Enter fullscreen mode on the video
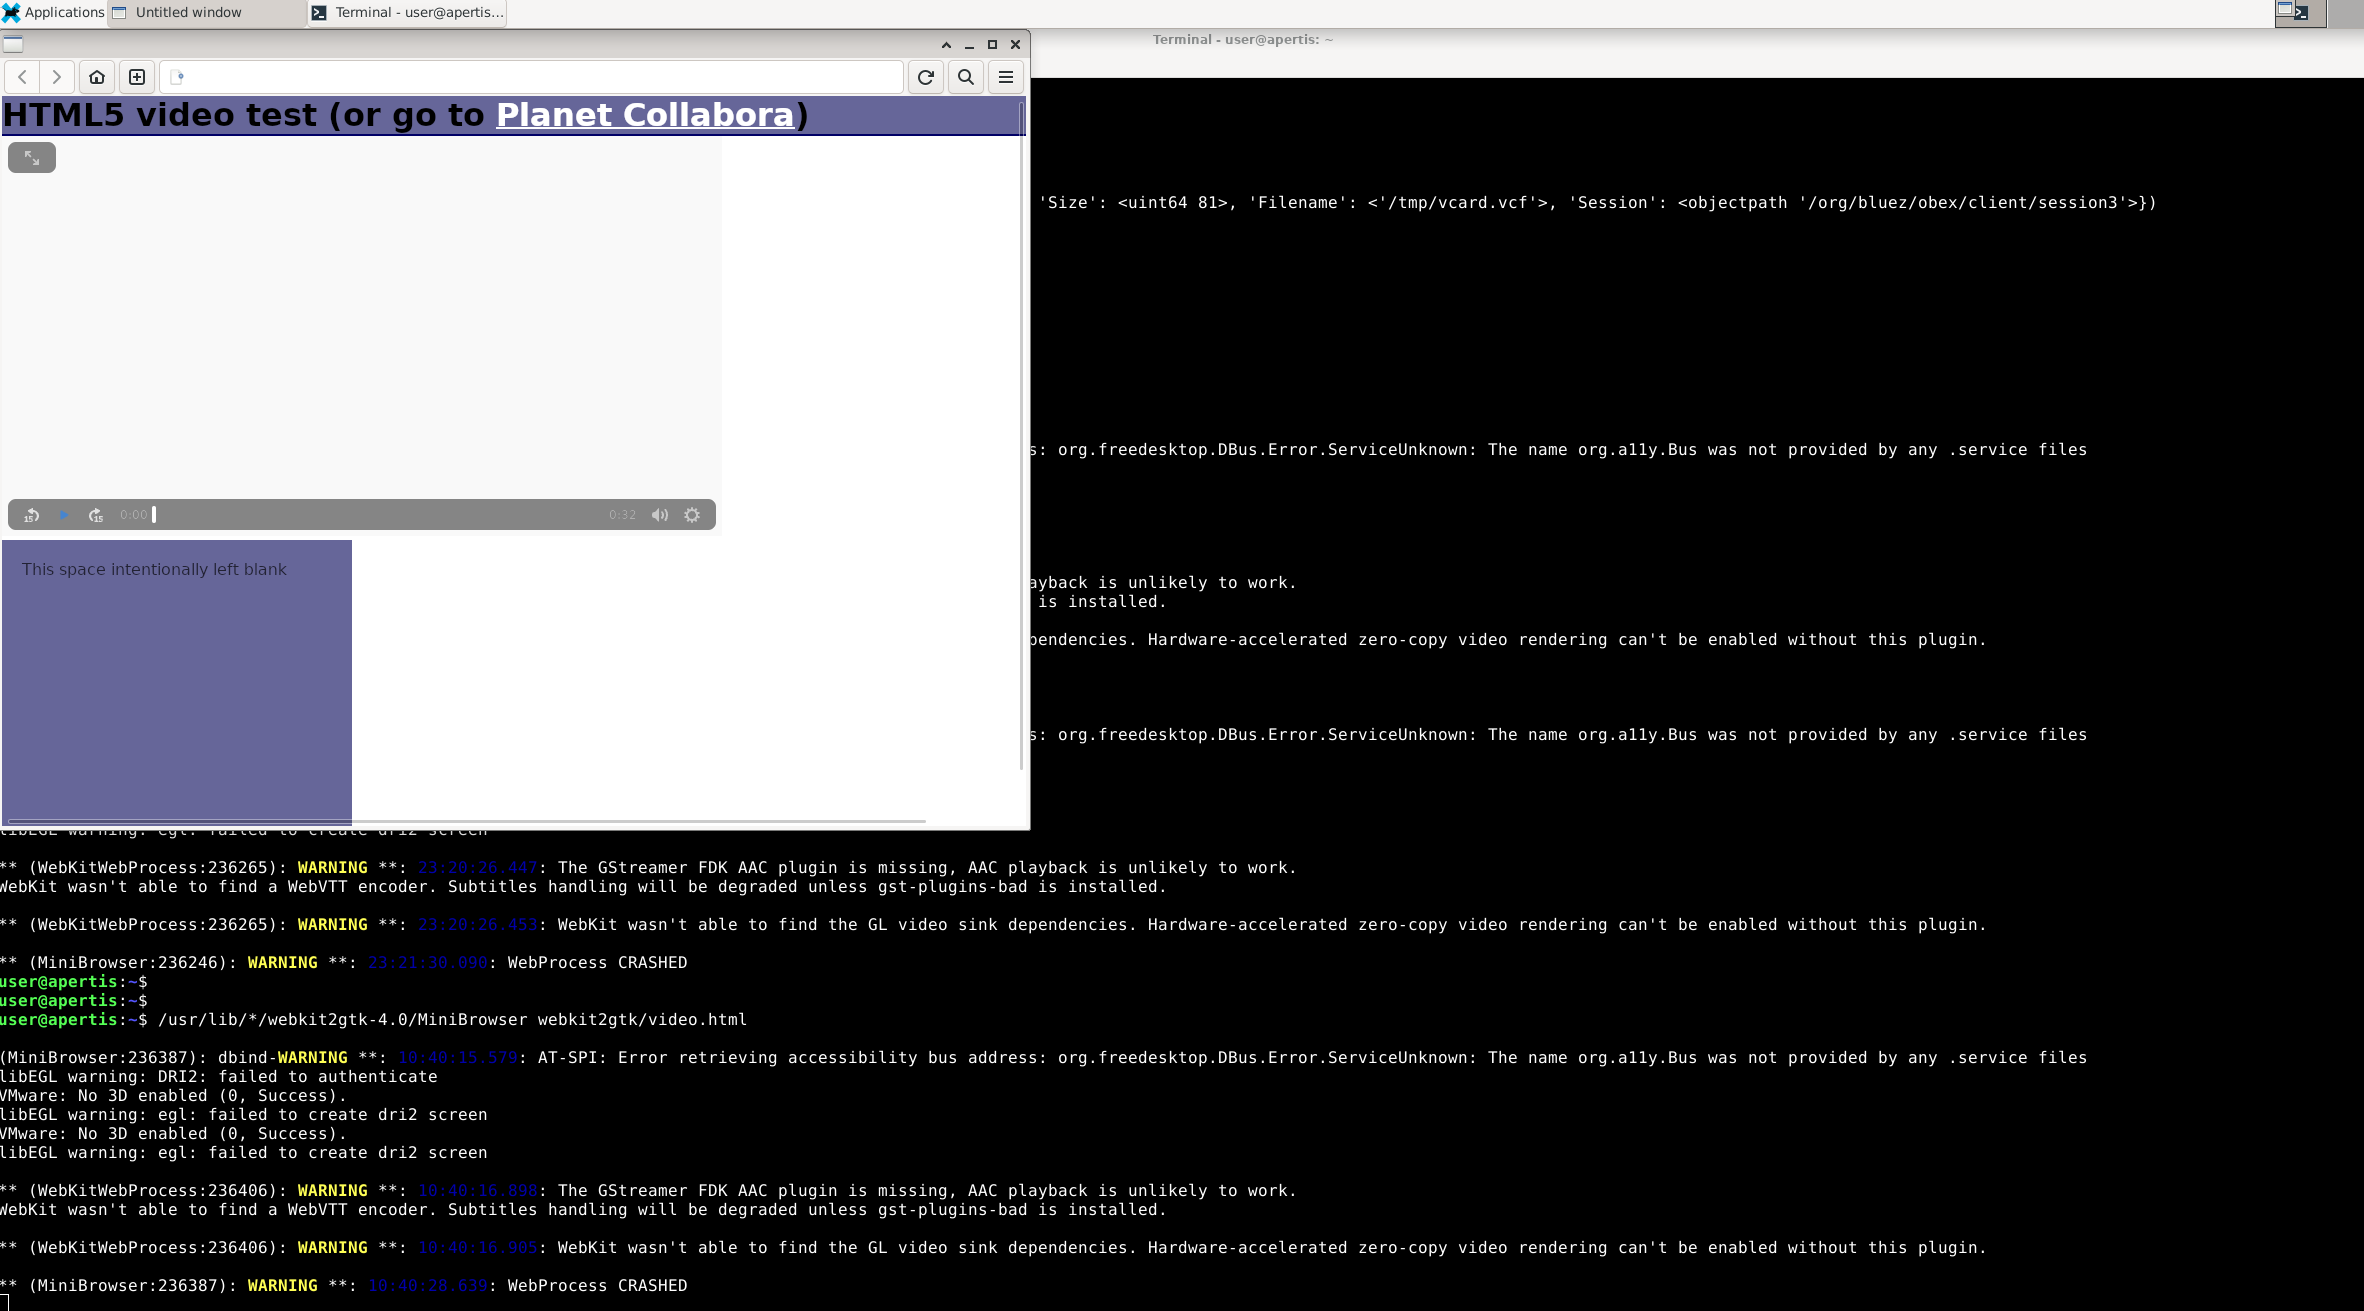2364x1311 pixels. (32, 158)
